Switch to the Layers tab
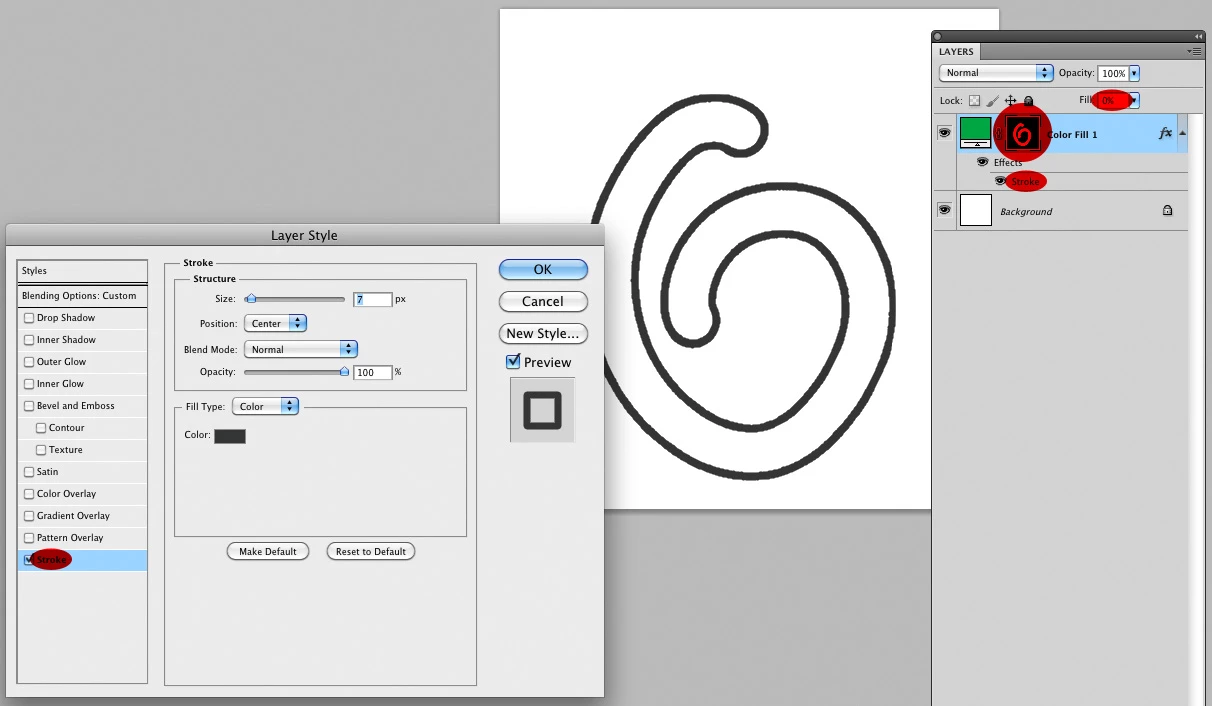 956,51
